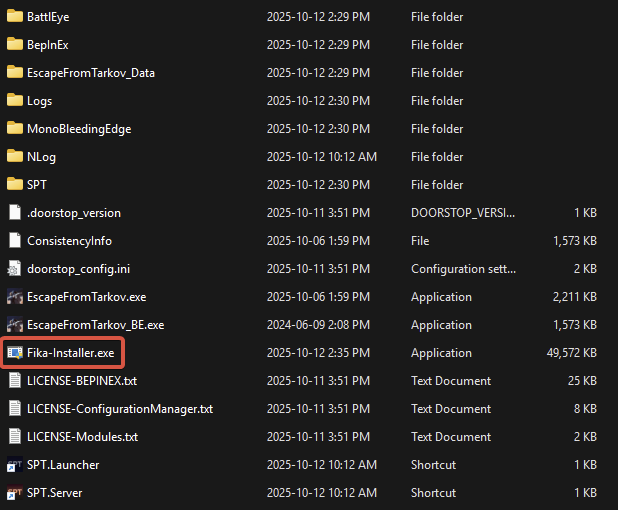Click the .doorstop_version file icon
The height and width of the screenshot is (510, 618).
(x=14, y=213)
